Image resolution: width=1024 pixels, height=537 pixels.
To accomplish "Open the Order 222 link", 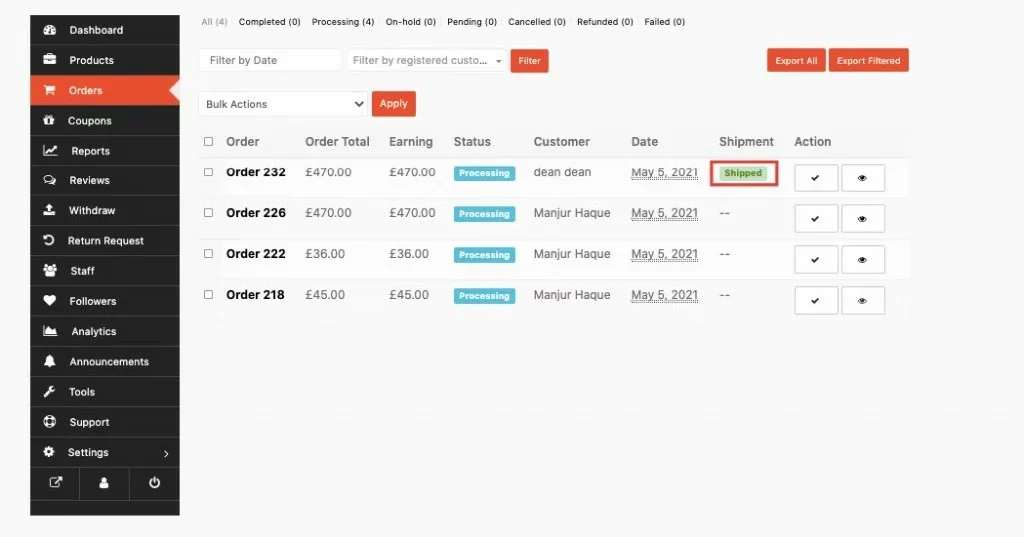I will (x=255, y=253).
